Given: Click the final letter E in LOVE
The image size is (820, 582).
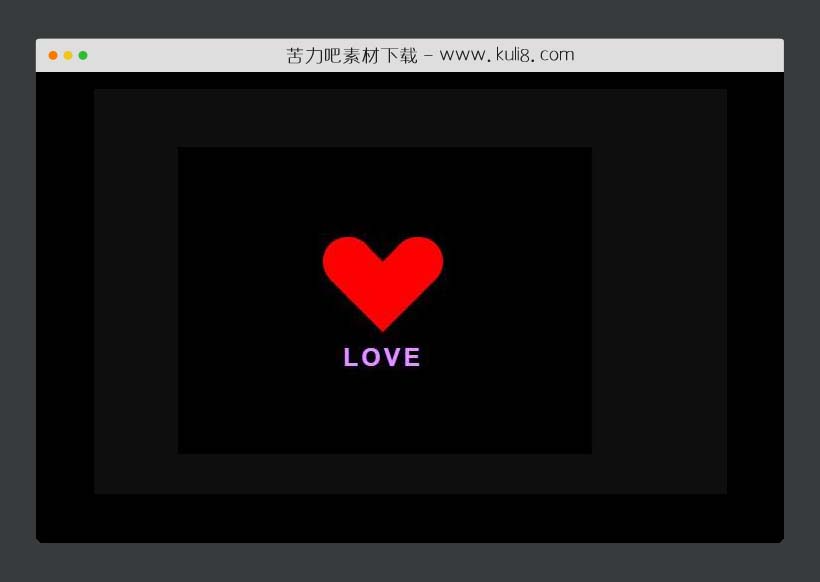Looking at the screenshot, I should (412, 357).
